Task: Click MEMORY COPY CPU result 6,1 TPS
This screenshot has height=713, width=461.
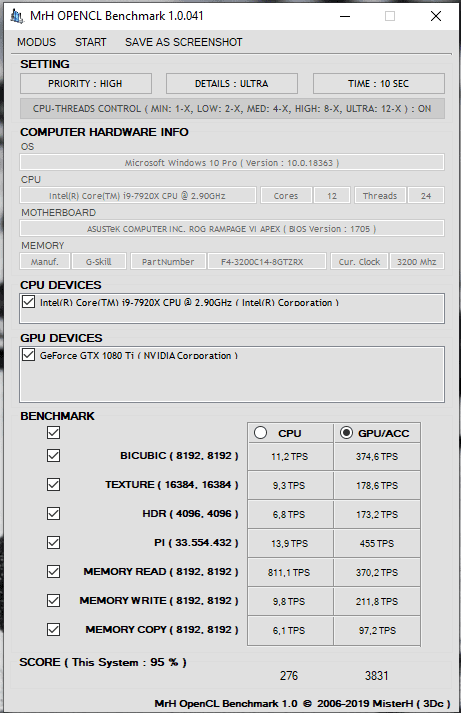Action: coord(290,630)
